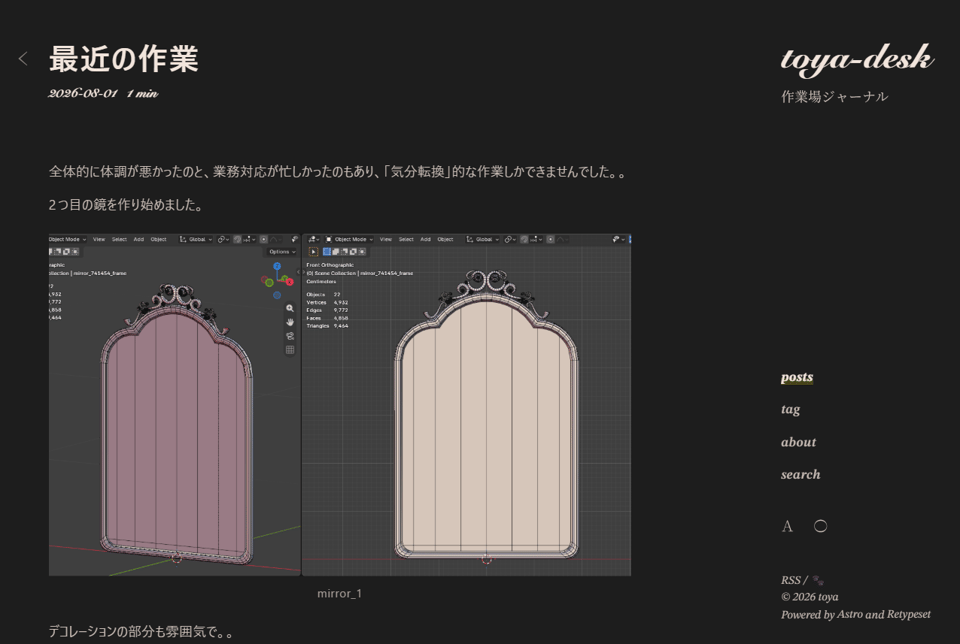Image resolution: width=960 pixels, height=644 pixels.
Task: Click the line デコレーションの部分も雰囲気で
Action: coord(141,632)
